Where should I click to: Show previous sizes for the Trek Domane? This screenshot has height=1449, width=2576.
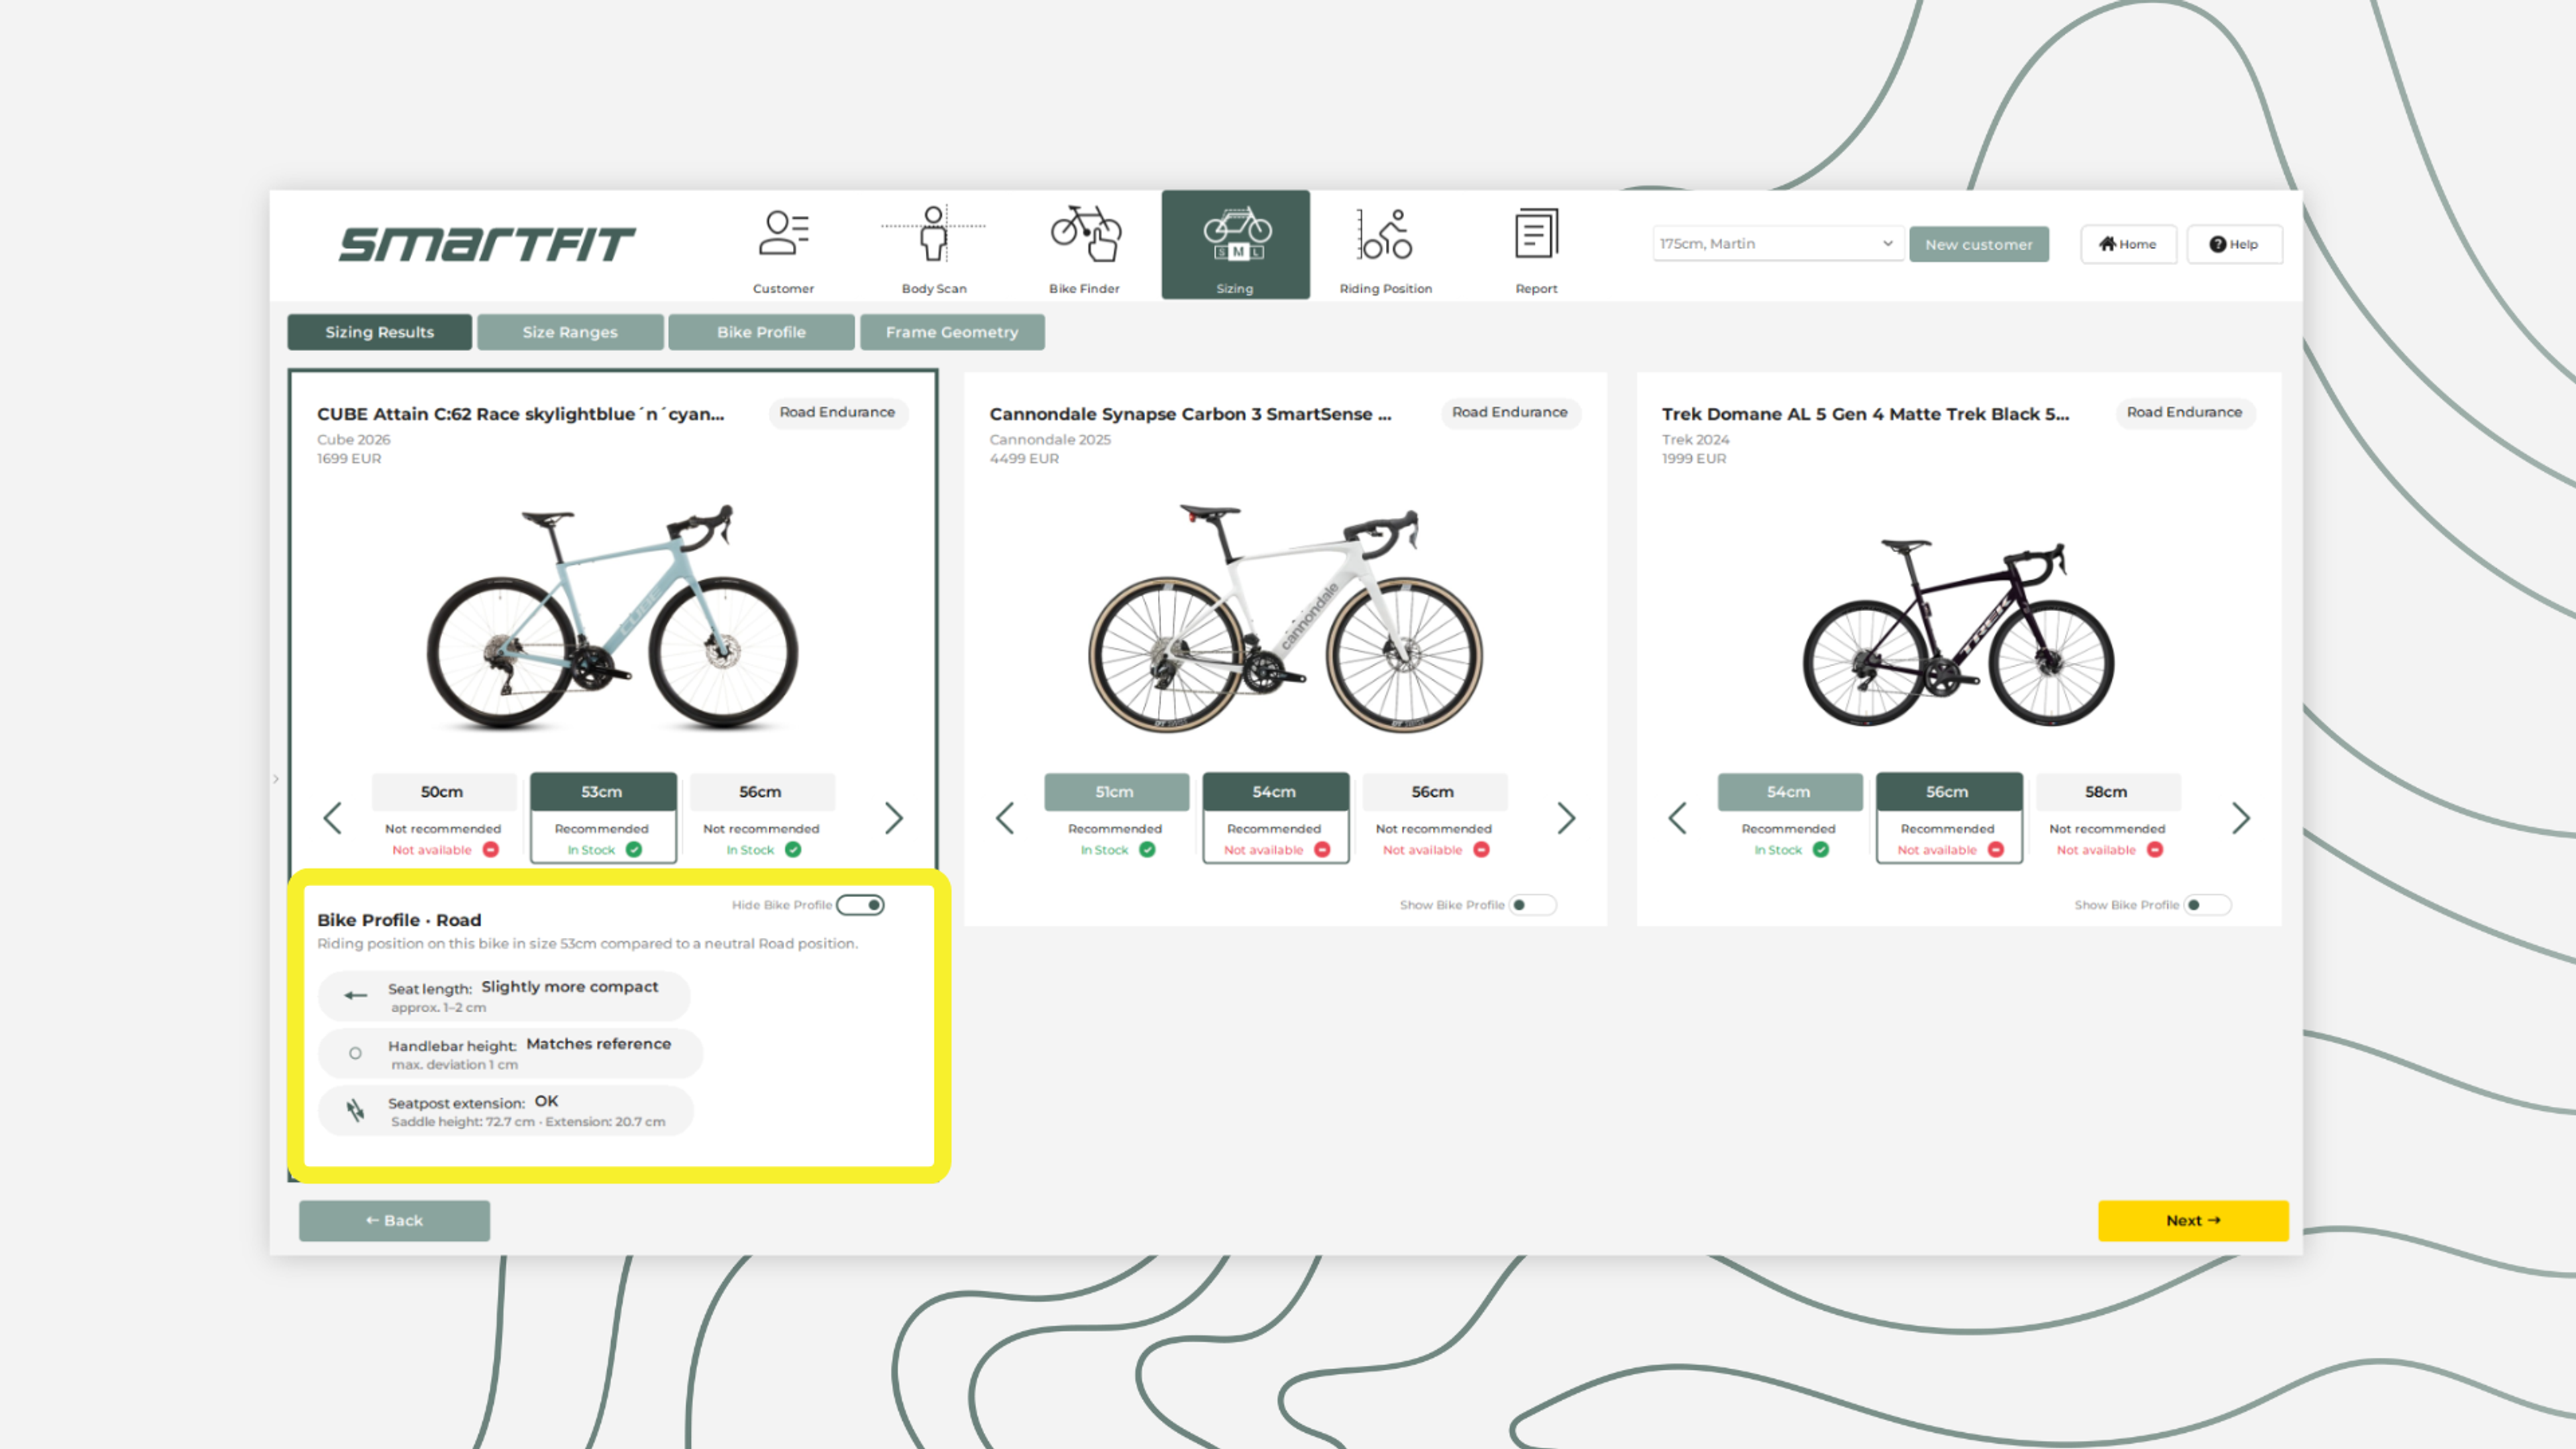pos(1678,818)
